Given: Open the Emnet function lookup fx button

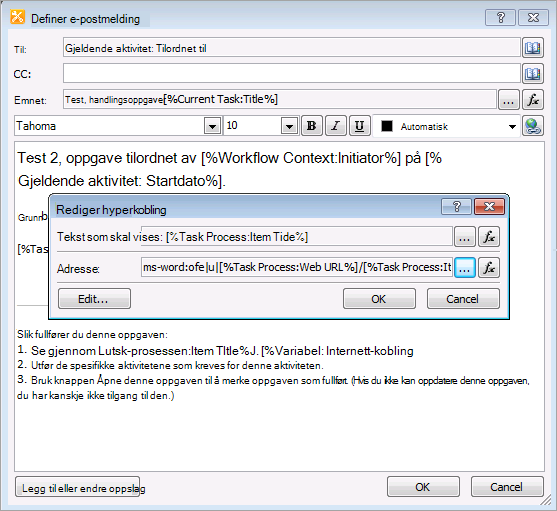Looking at the screenshot, I should (x=533, y=99).
